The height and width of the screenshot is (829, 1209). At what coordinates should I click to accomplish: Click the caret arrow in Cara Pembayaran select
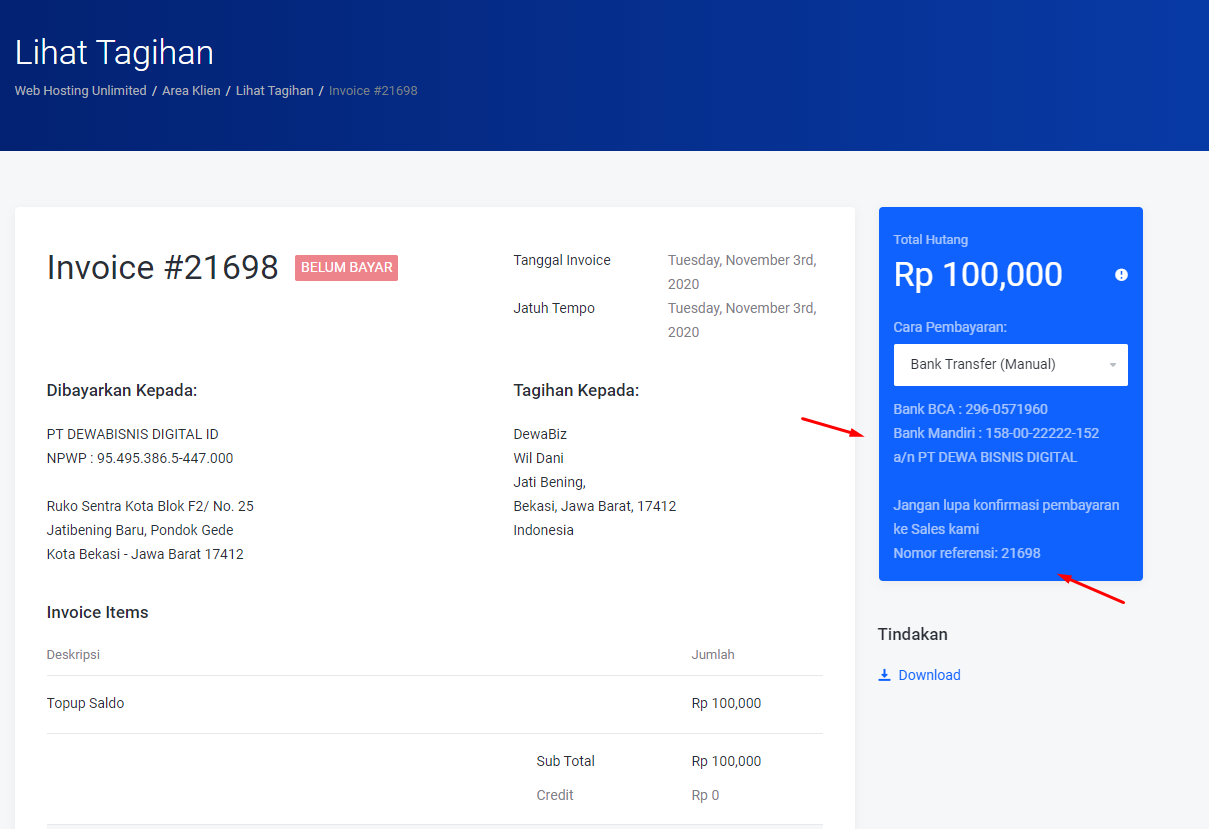click(1113, 365)
